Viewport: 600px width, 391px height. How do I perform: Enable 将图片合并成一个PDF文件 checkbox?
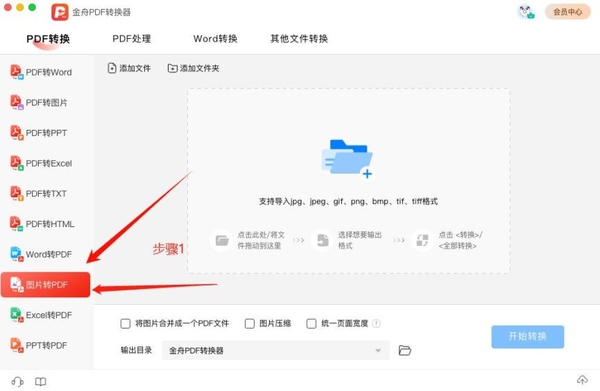point(126,324)
